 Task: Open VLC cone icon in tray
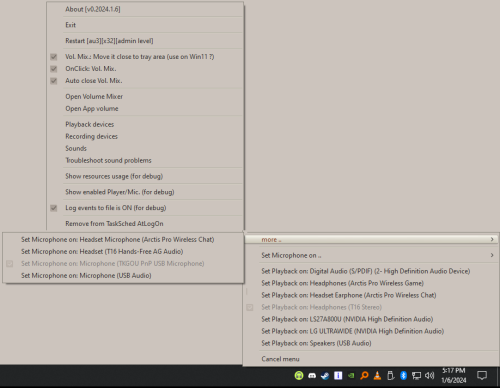coord(377,376)
